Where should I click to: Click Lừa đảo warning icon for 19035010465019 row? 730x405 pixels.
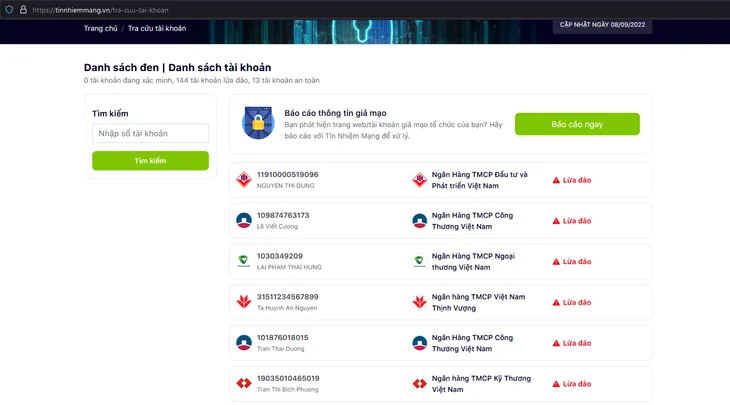pos(556,384)
